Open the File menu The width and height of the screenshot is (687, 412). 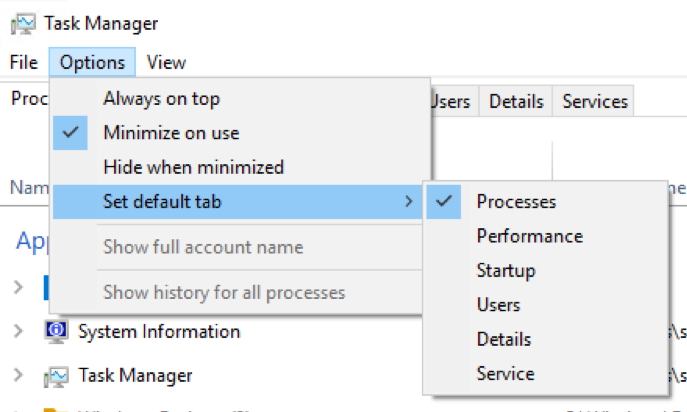tap(23, 62)
